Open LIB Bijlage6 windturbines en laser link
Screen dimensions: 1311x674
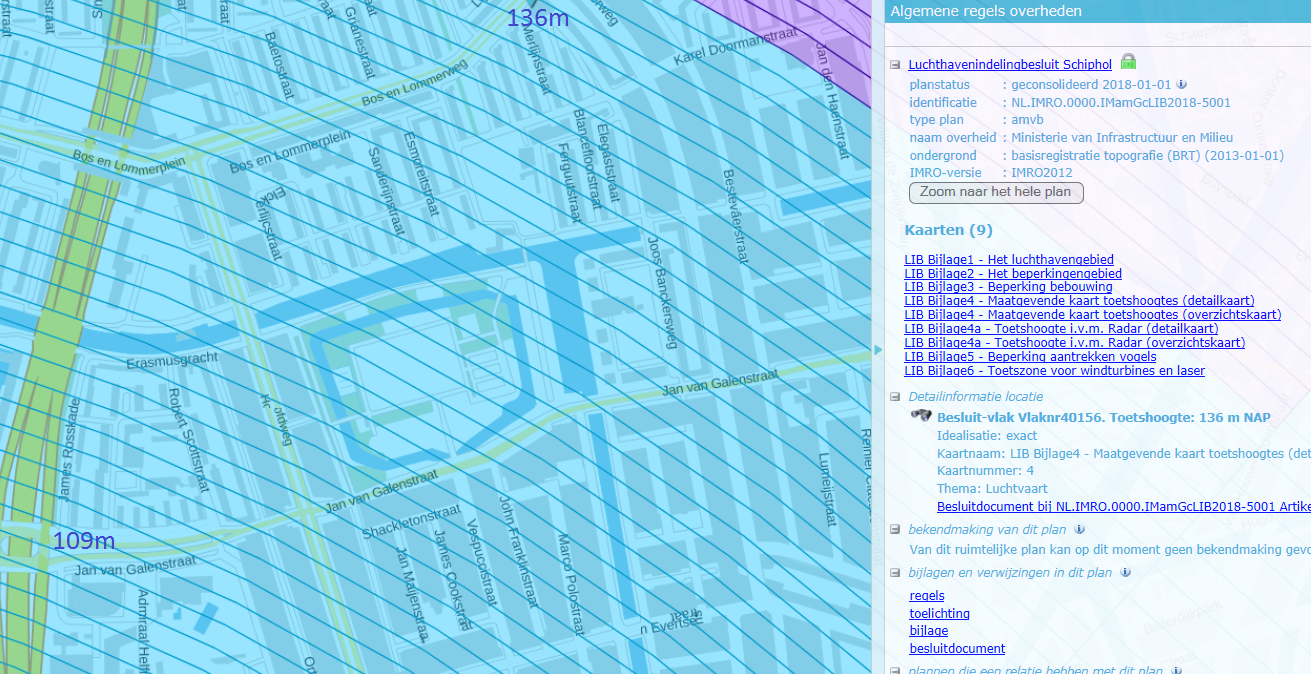coord(1054,371)
